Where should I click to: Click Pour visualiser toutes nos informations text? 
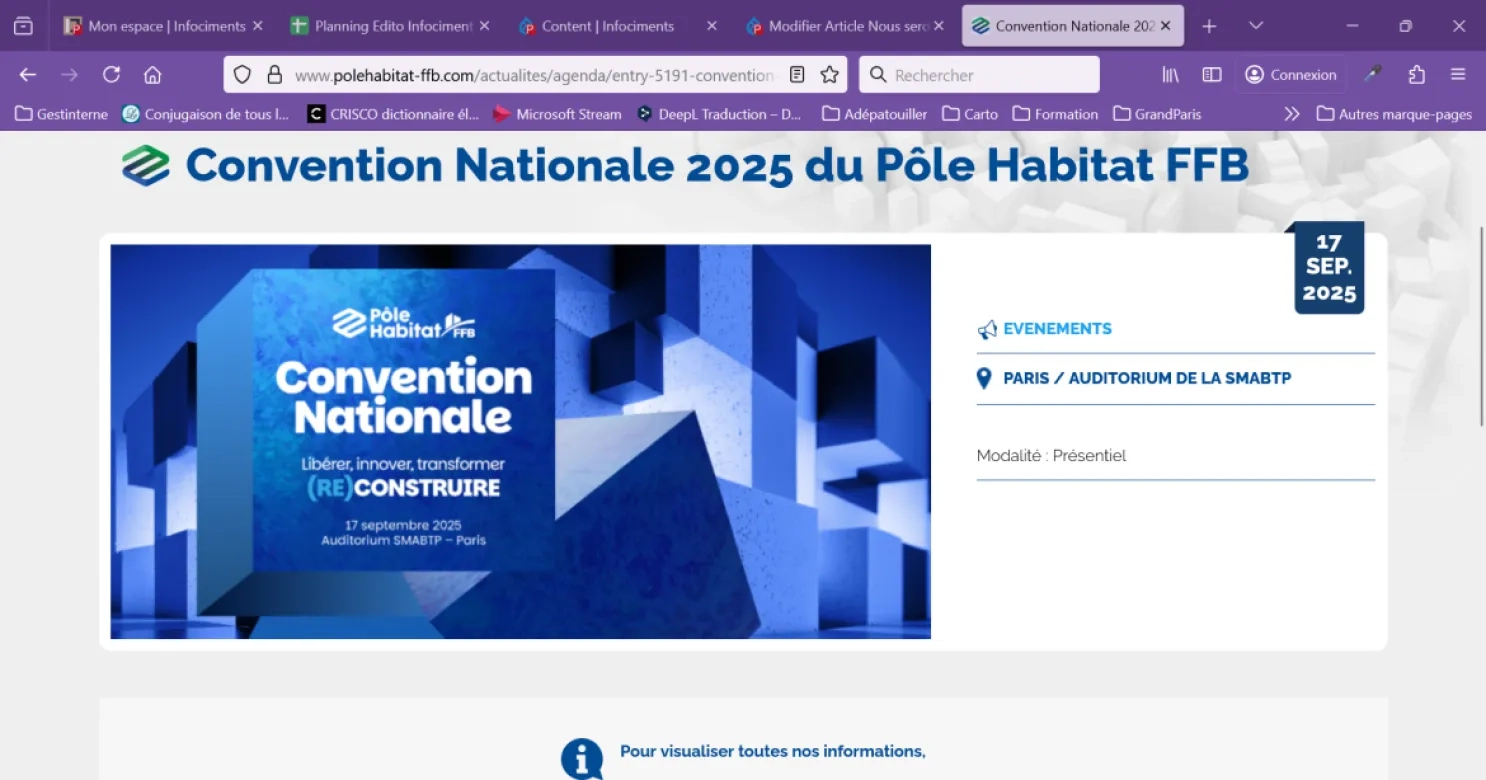coord(772,751)
